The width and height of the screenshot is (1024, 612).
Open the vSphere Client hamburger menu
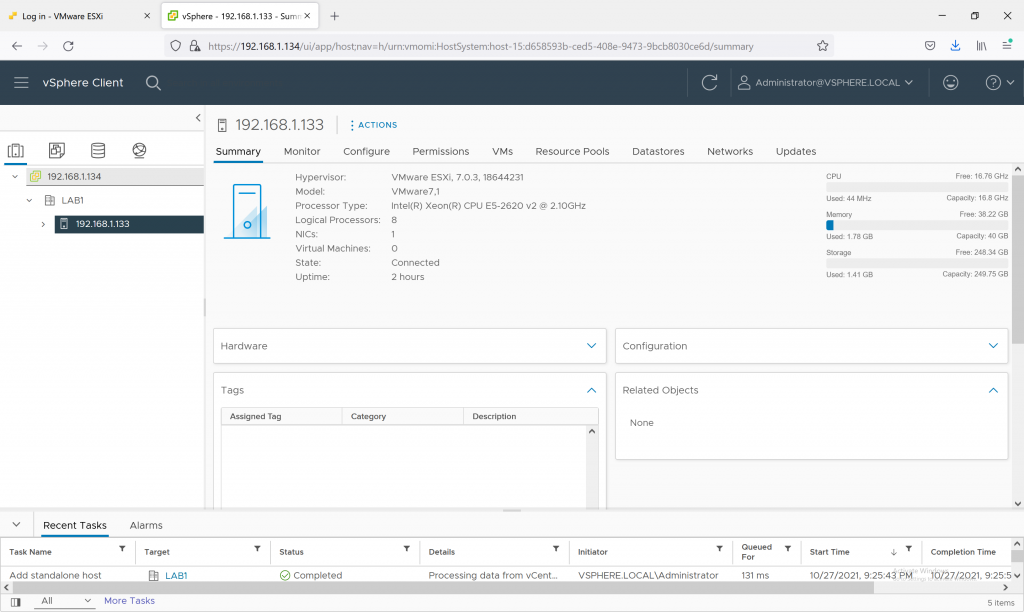(21, 83)
